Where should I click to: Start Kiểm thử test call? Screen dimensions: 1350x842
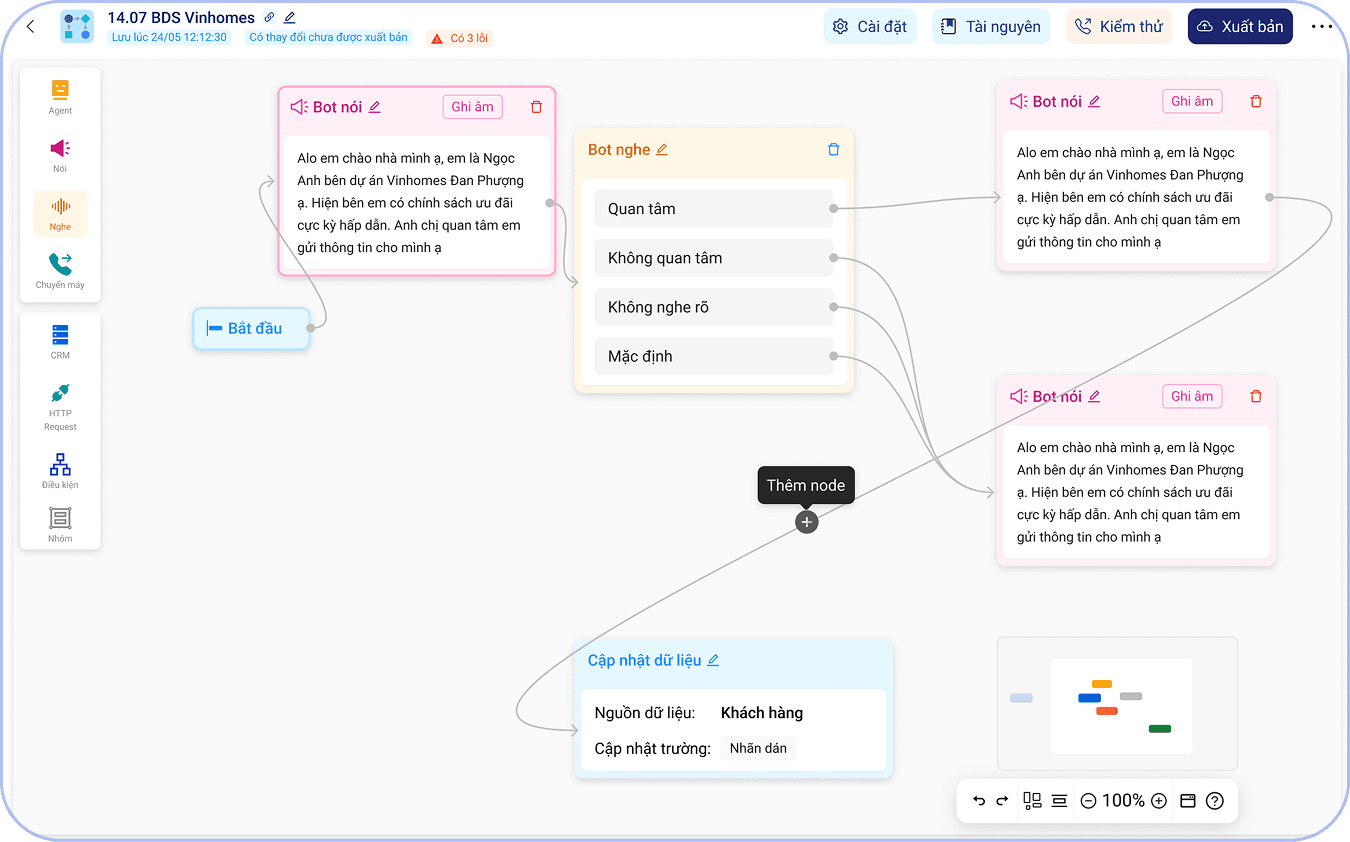point(1118,27)
